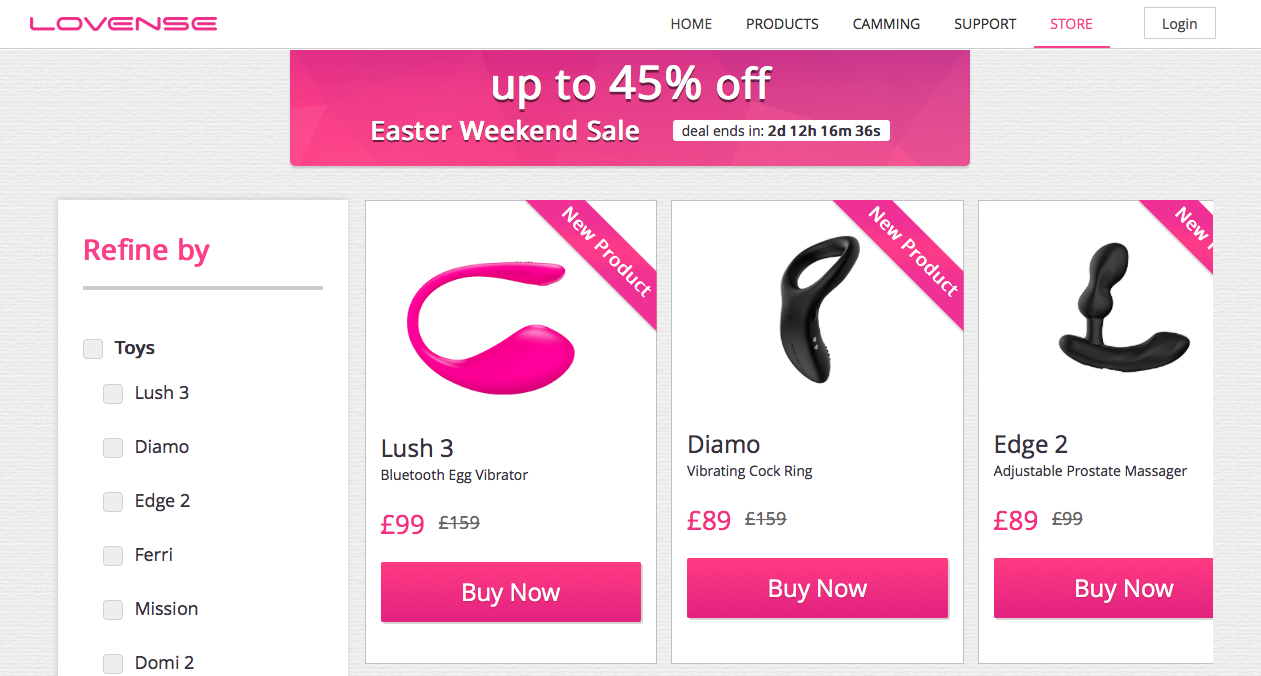
Task: Tick the Lush 3 filter checkbox
Action: coord(113,394)
